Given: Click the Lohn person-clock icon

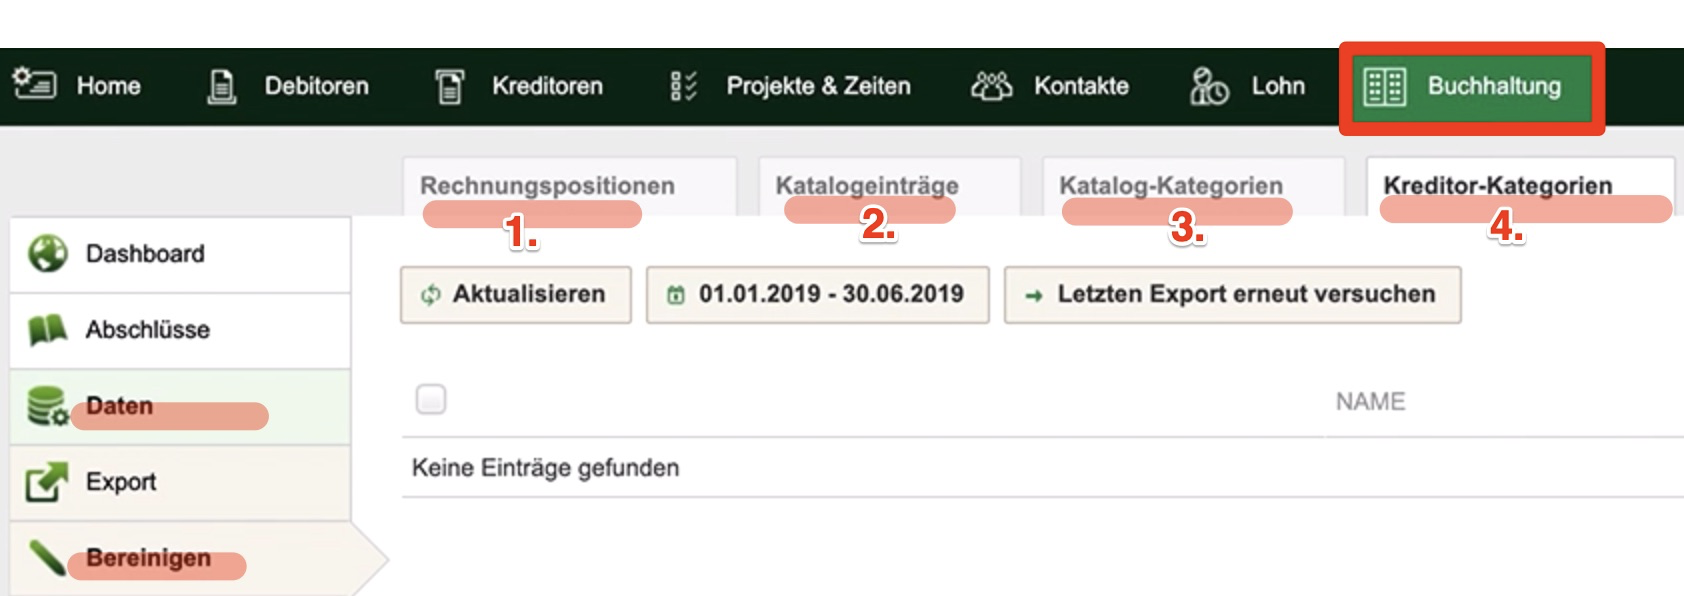Looking at the screenshot, I should point(1209,86).
